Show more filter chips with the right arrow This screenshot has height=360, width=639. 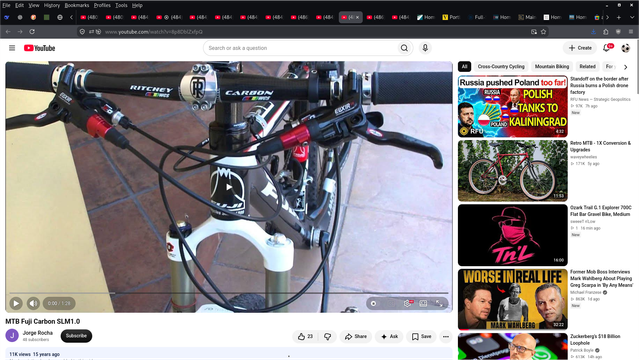tap(626, 67)
